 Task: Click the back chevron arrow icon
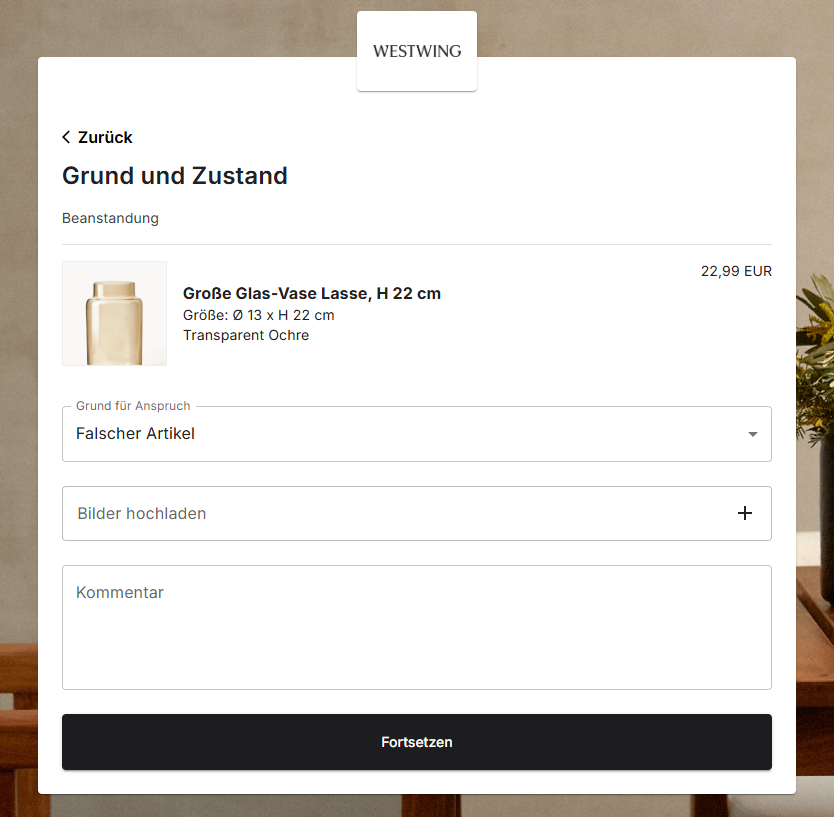66,137
